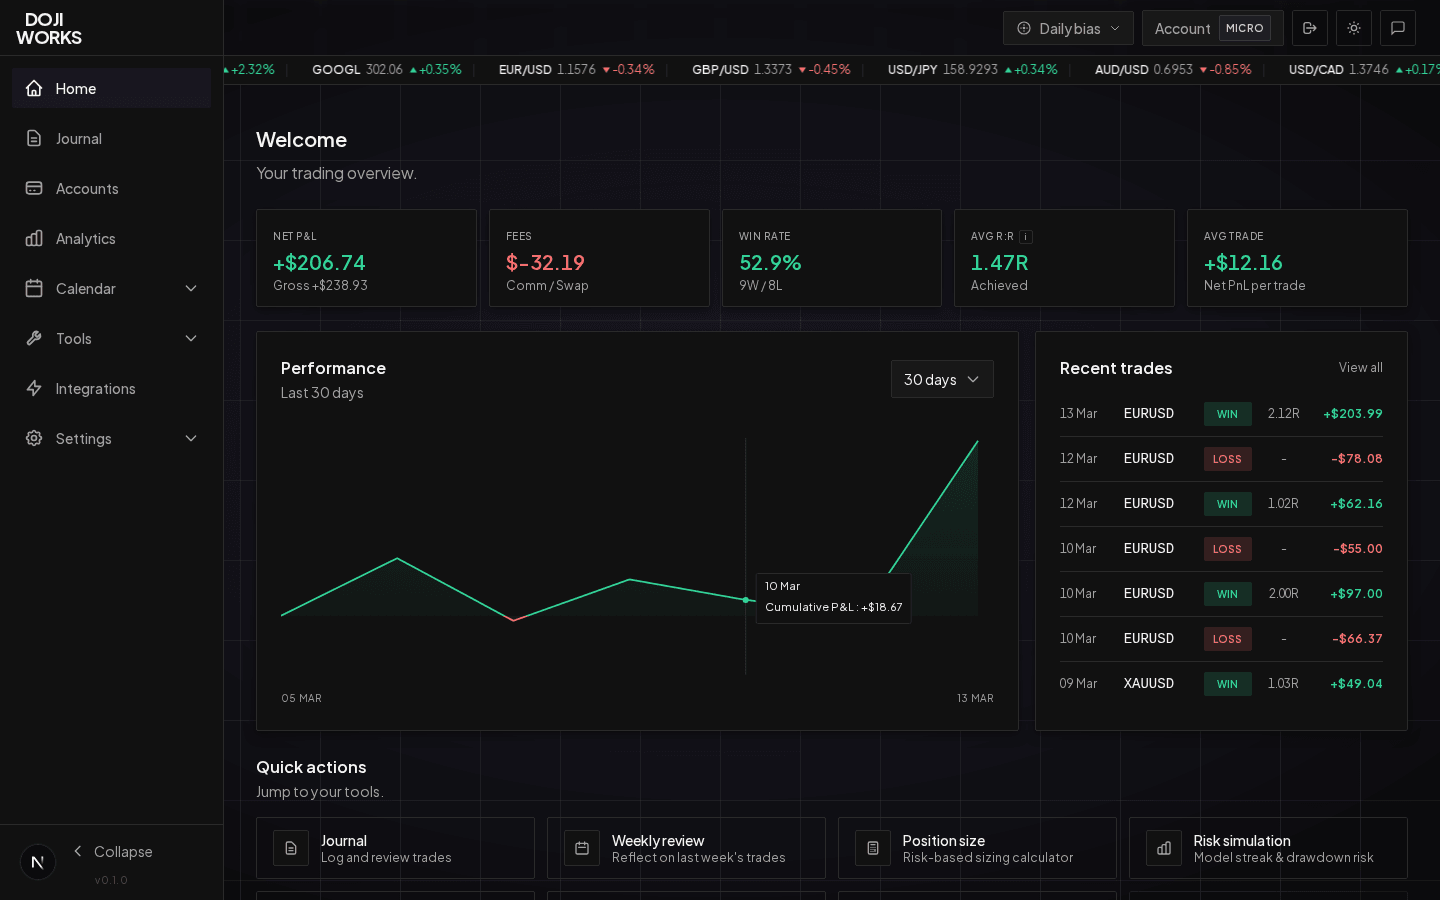Open the 30 days range selector
1440x900 pixels.
click(941, 379)
